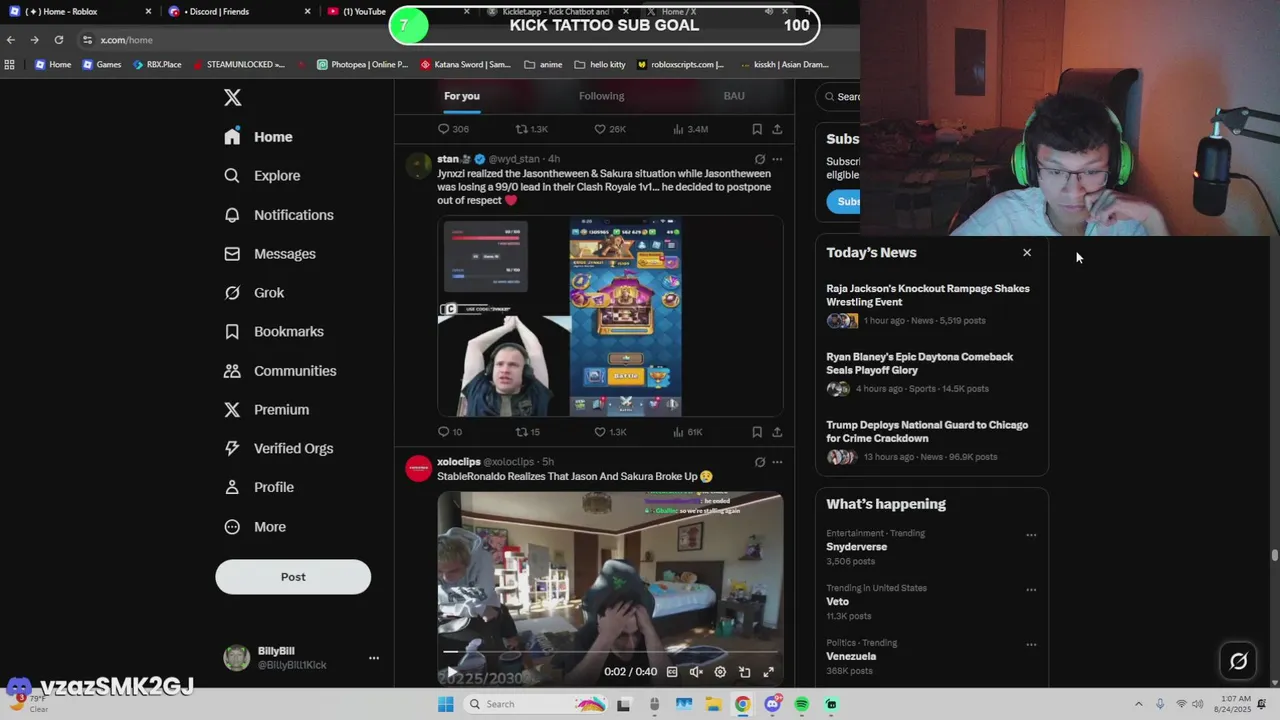1280x720 pixels.
Task: Open BillyBill account options menu
Action: point(374,658)
